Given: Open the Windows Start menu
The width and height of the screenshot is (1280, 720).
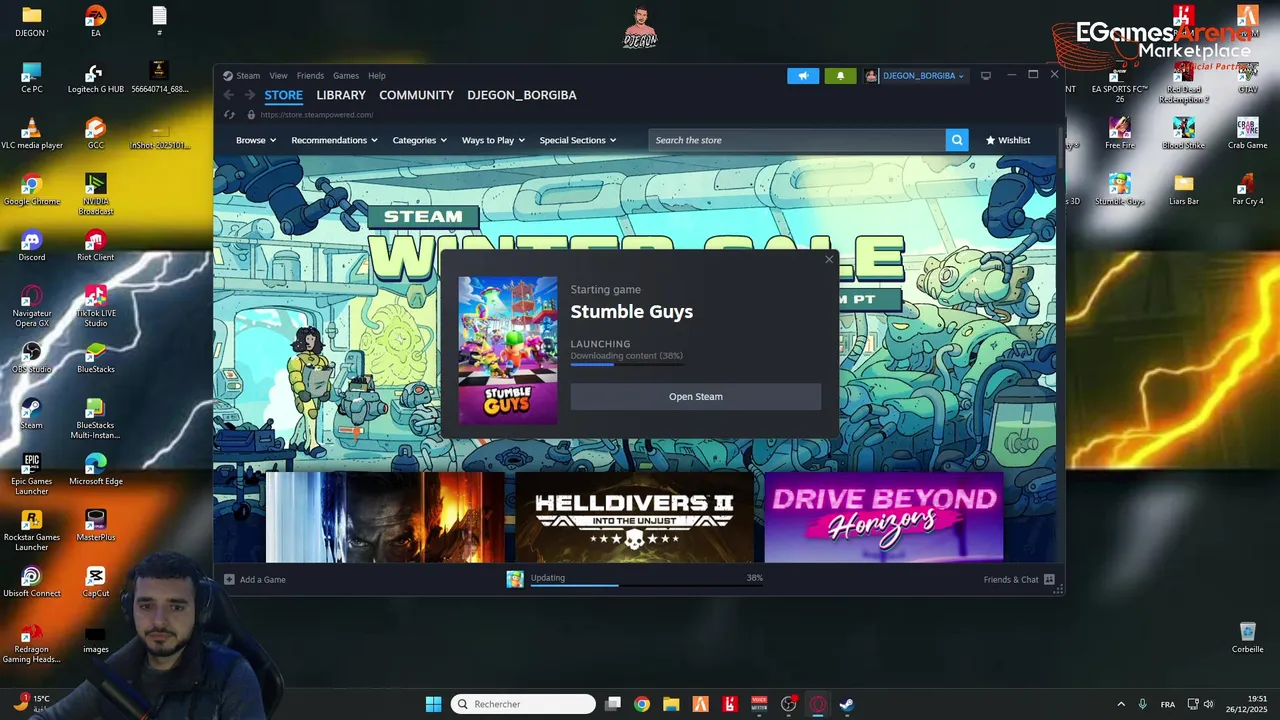Looking at the screenshot, I should coord(433,704).
